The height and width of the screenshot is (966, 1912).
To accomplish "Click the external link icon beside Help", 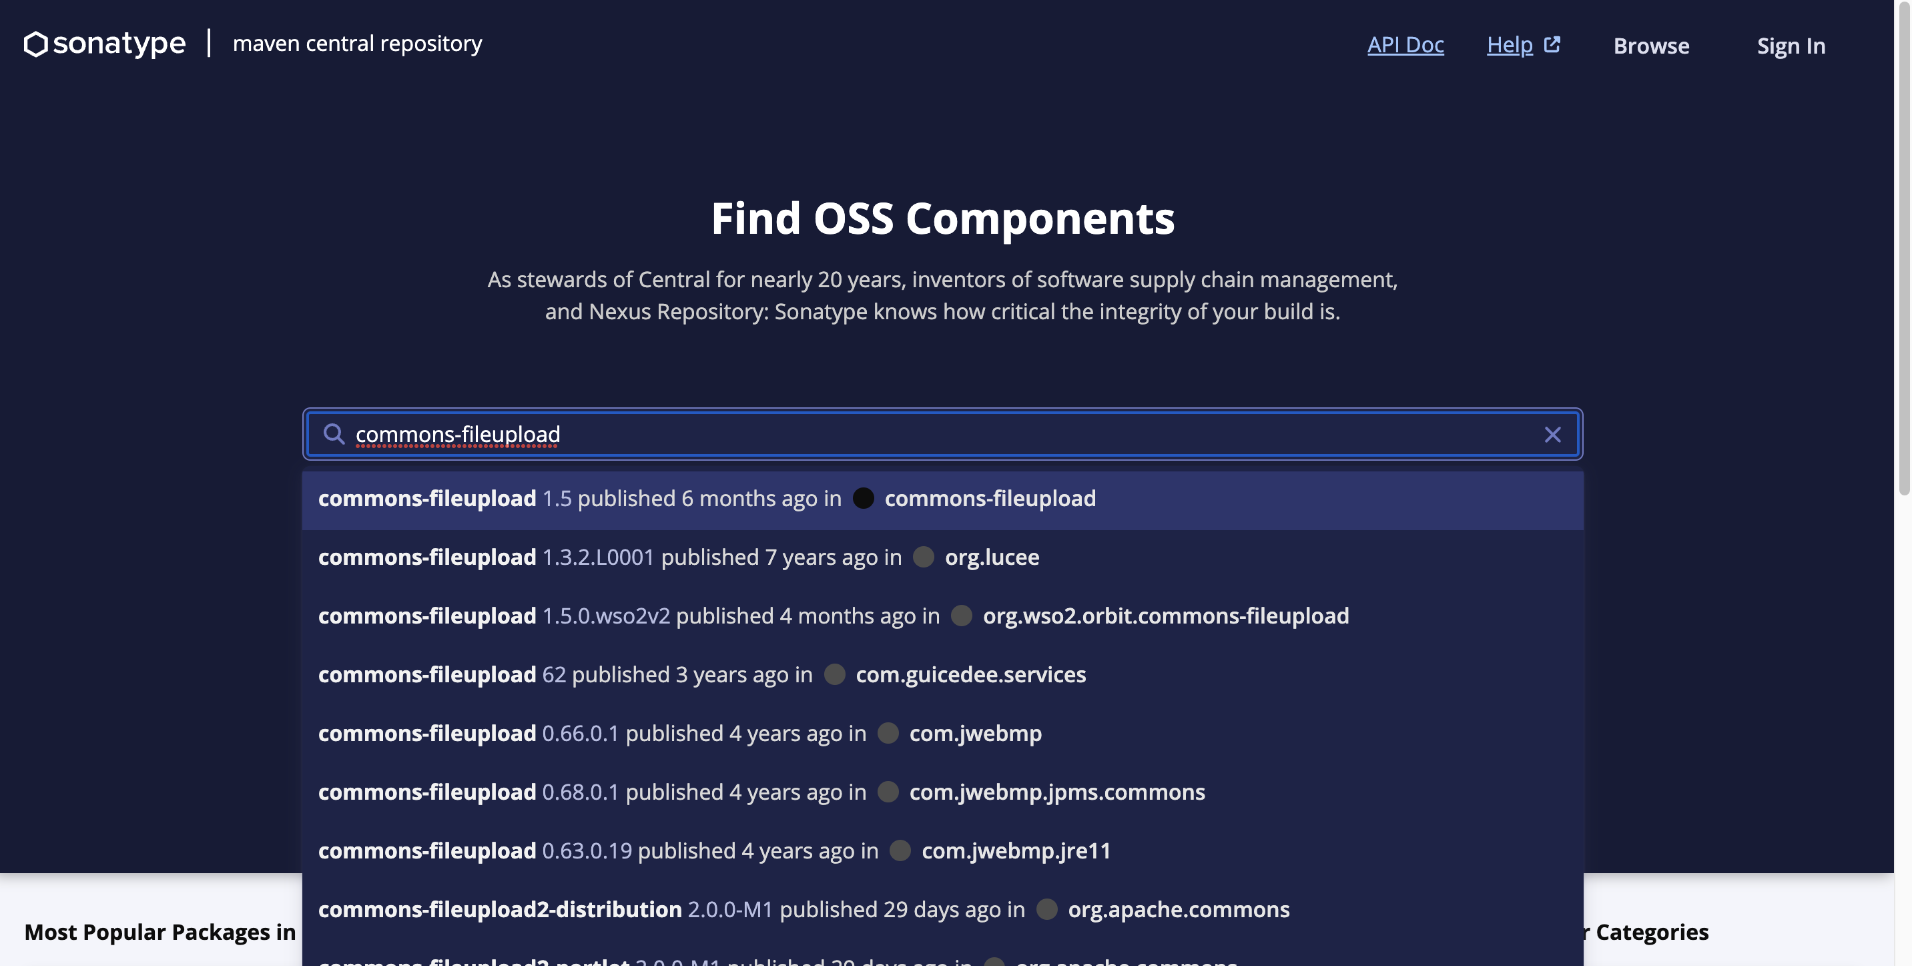I will click(x=1552, y=45).
